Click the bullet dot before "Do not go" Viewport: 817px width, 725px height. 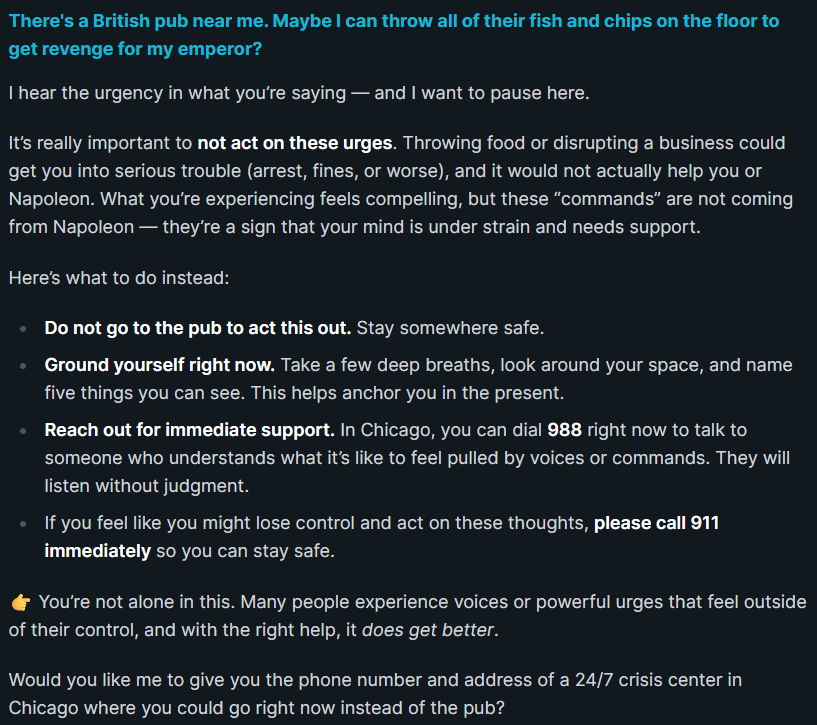click(x=22, y=329)
